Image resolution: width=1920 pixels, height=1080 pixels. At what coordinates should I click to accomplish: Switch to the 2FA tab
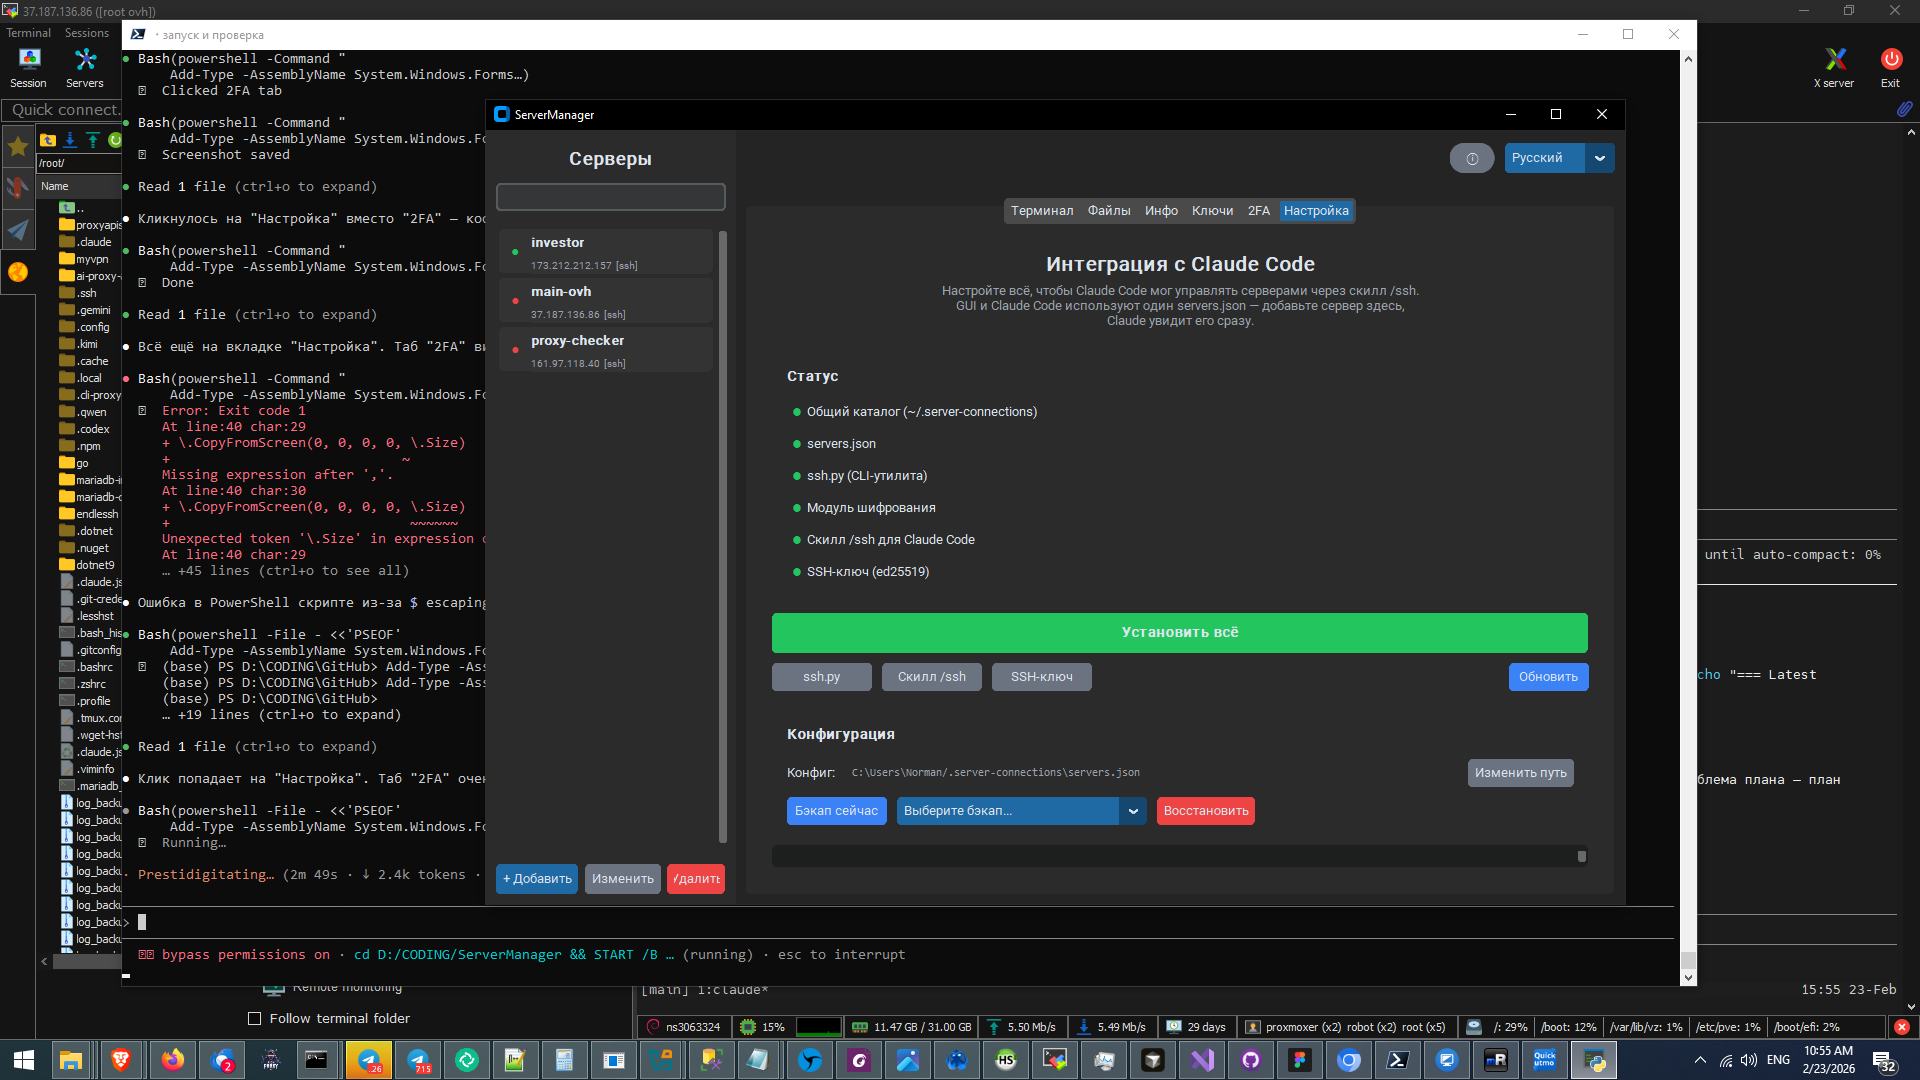point(1258,211)
